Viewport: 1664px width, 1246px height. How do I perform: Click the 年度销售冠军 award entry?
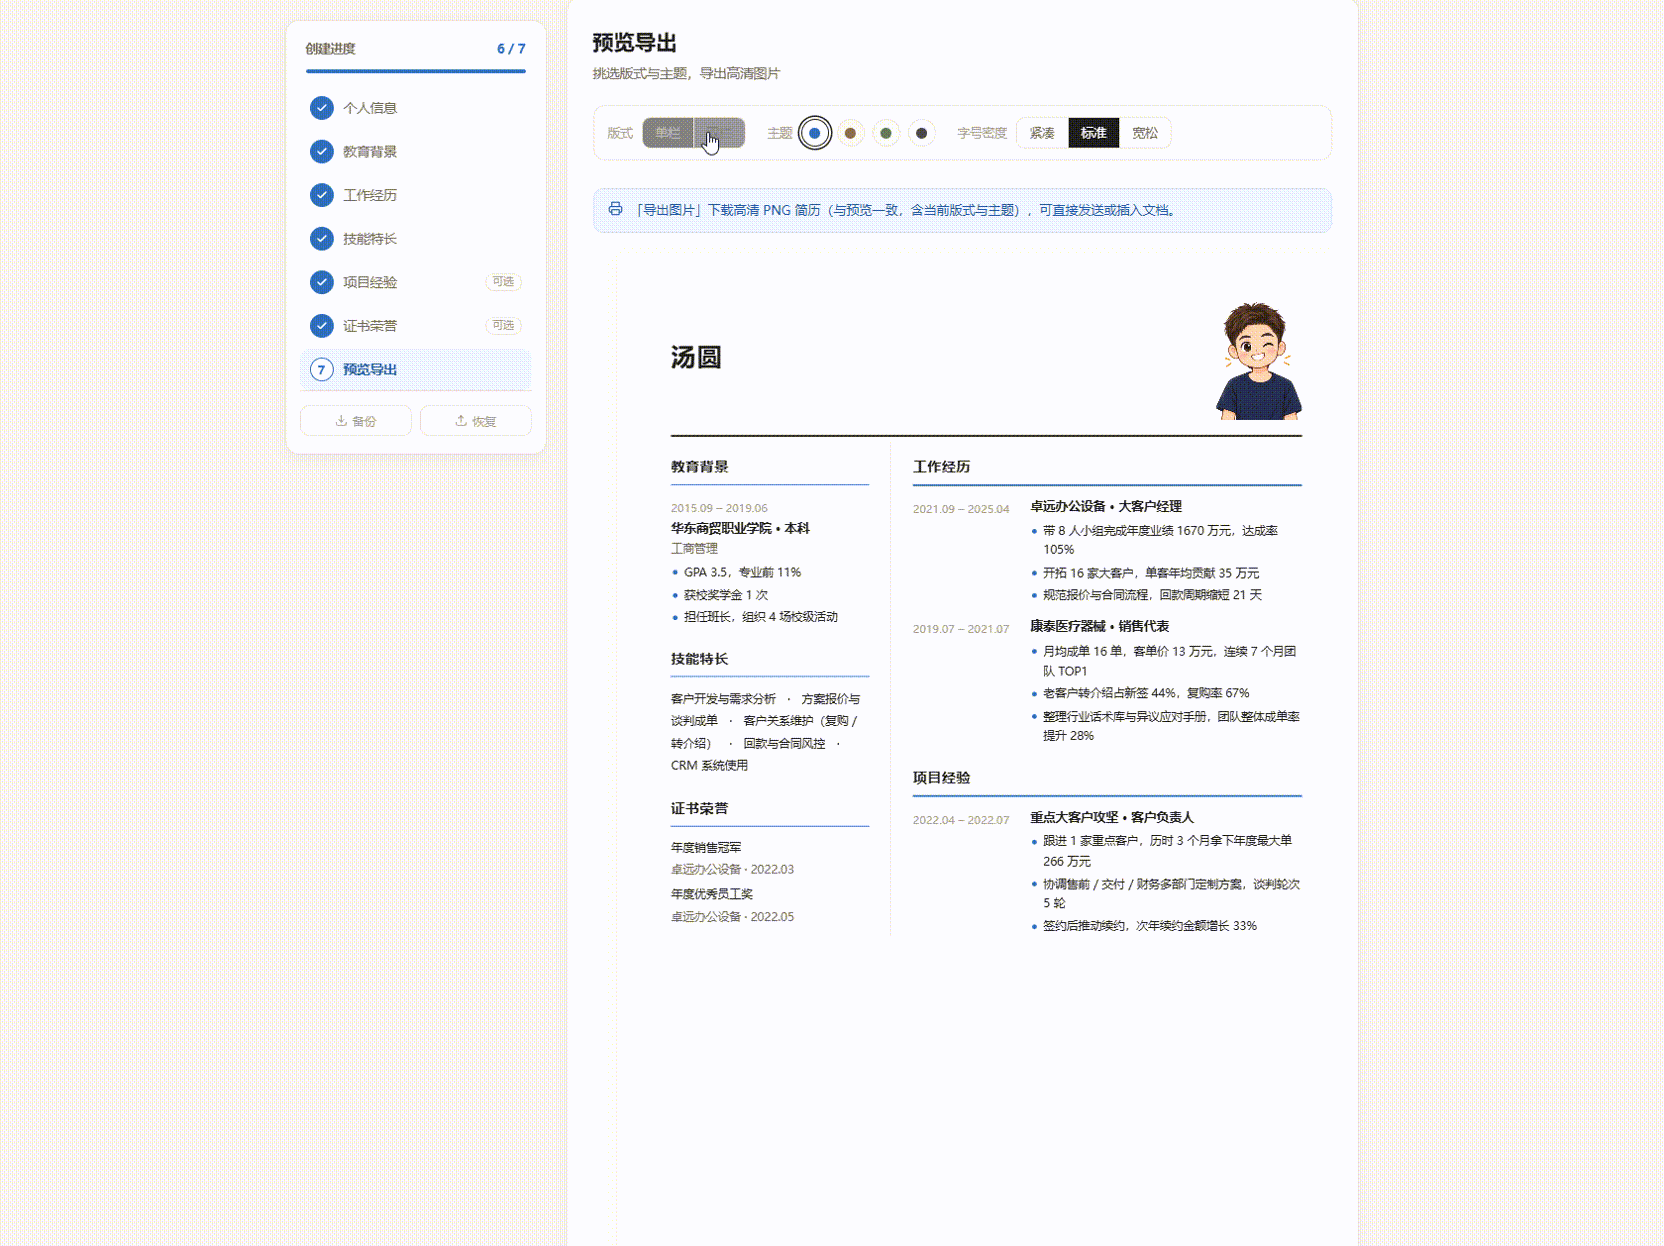pyautogui.click(x=706, y=848)
